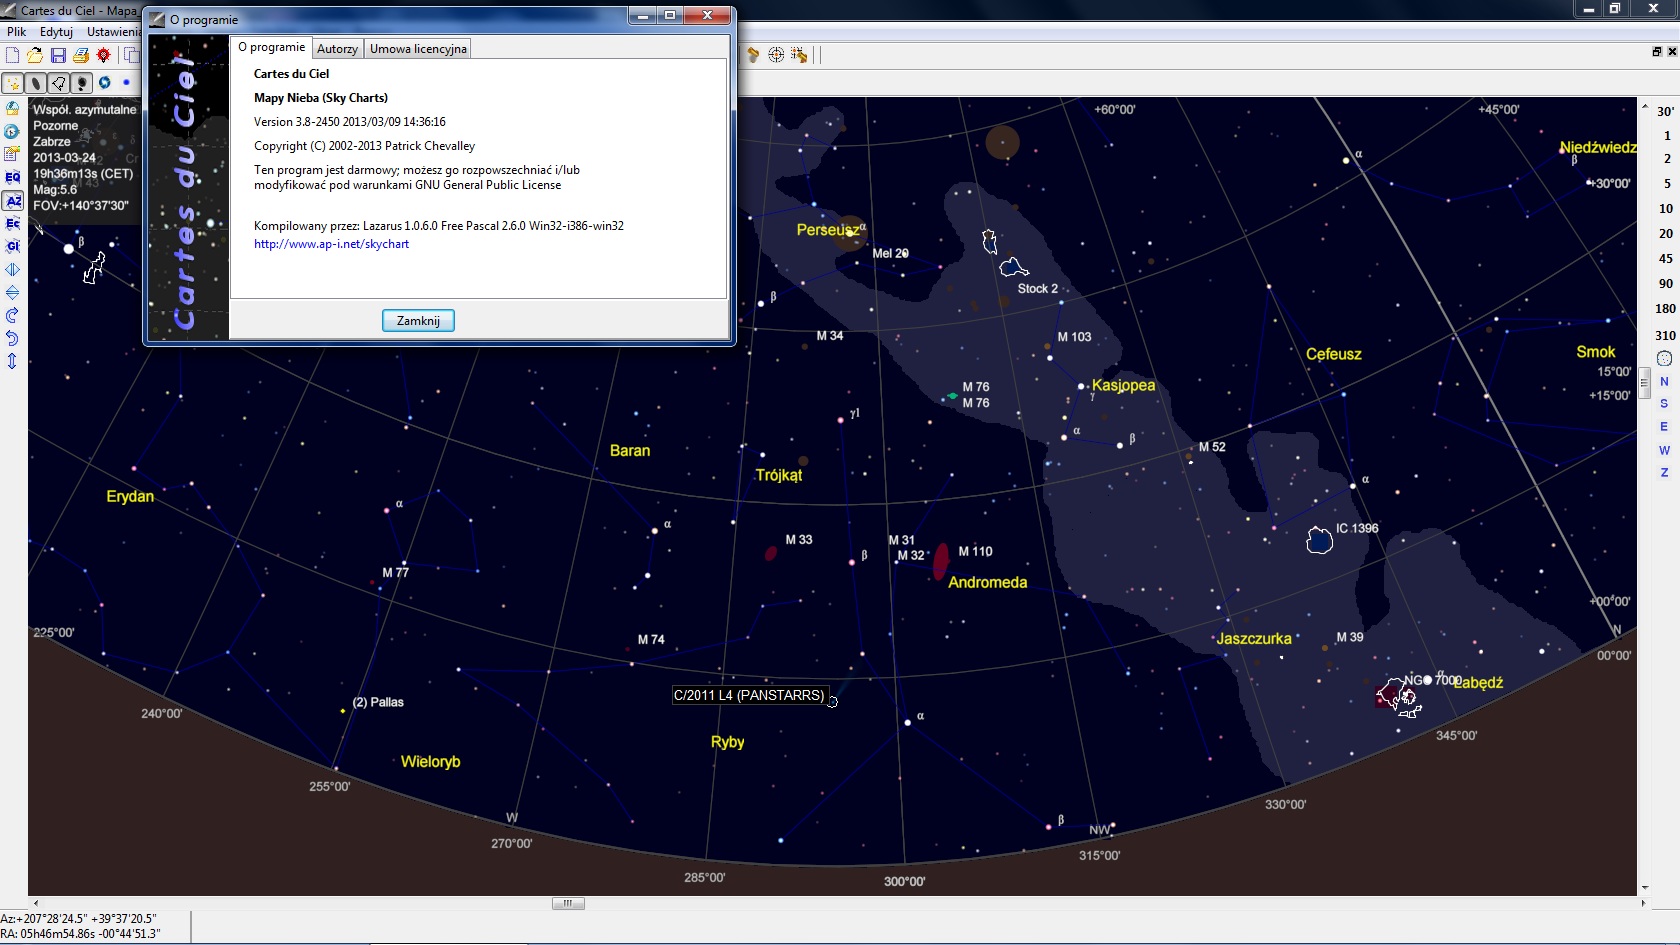Click the telescope slew icon with stars
The width and height of the screenshot is (1680, 945).
[x=798, y=55]
